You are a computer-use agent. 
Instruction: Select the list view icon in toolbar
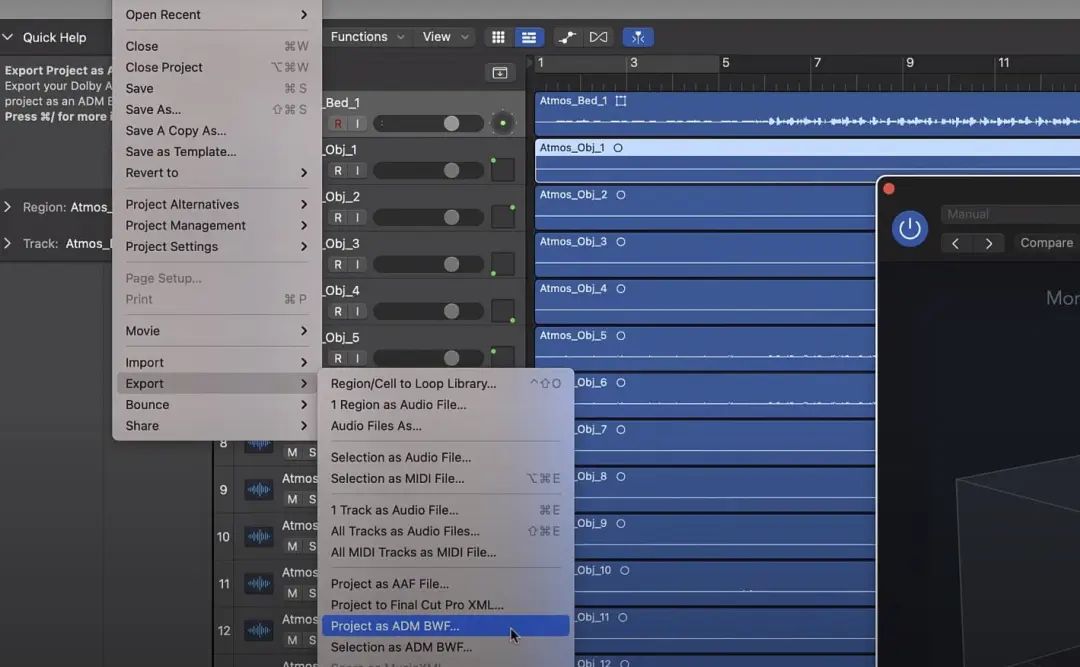tap(529, 37)
